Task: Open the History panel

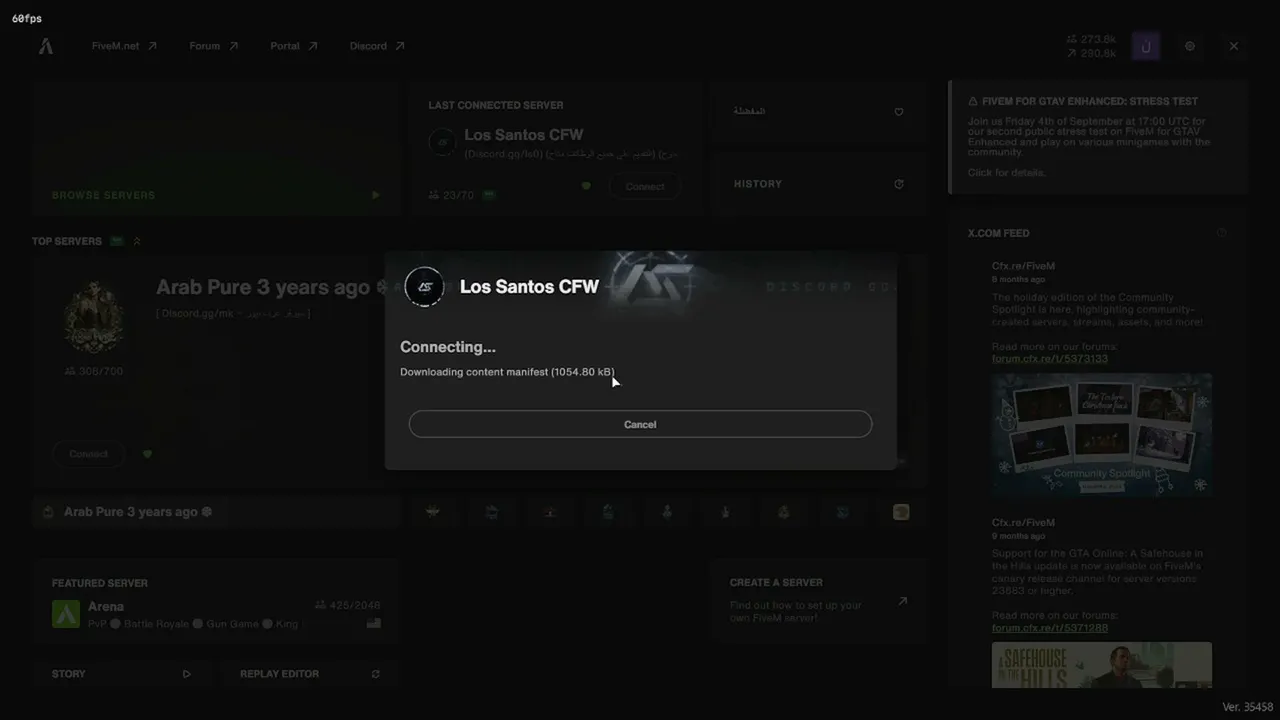Action: point(819,184)
